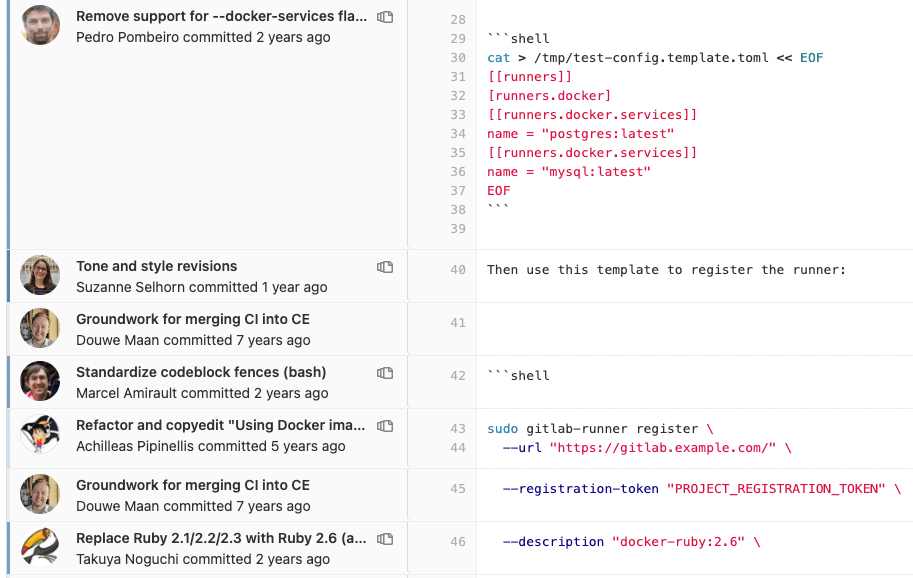913x578 pixels.
Task: Click Suzanne Selhorn's avatar
Action: click(x=40, y=275)
